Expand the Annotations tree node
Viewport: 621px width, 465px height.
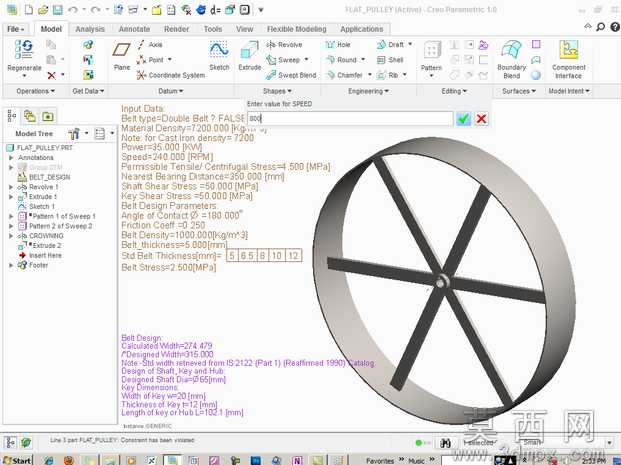coord(11,158)
